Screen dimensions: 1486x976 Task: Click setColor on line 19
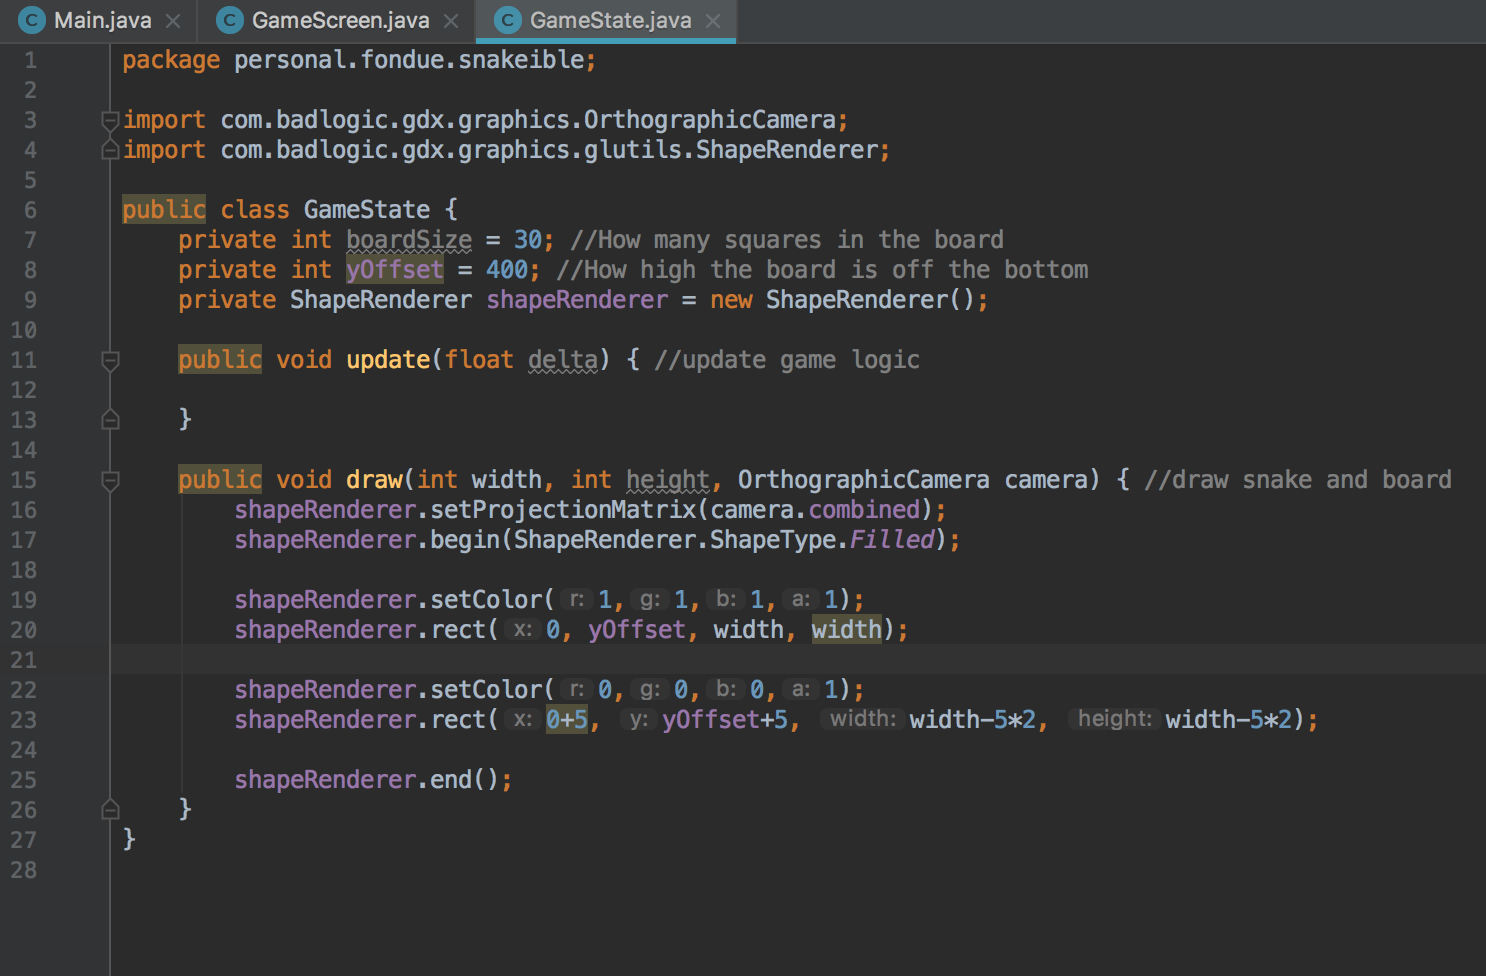[486, 600]
